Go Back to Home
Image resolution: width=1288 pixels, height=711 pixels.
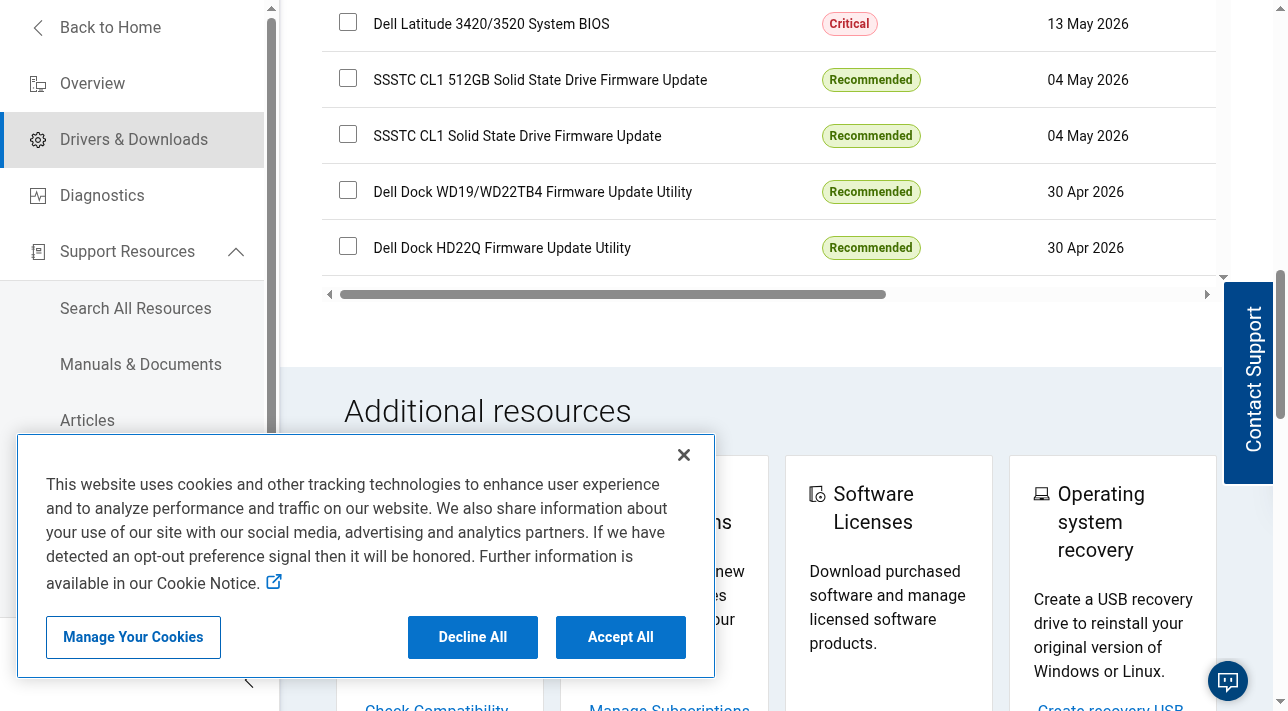pos(110,28)
